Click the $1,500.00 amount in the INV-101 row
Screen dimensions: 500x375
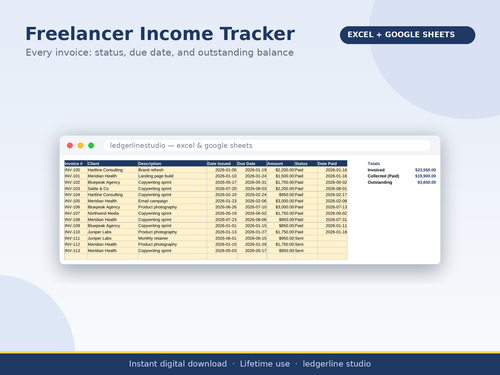tap(280, 176)
